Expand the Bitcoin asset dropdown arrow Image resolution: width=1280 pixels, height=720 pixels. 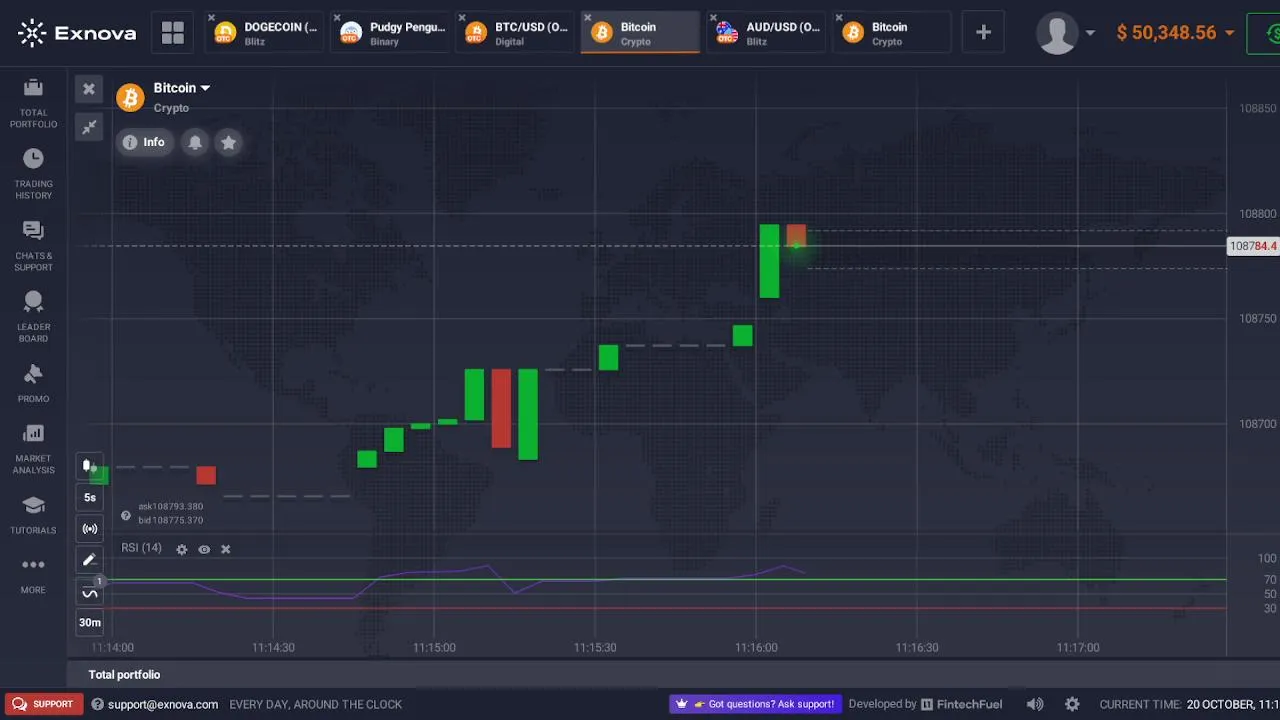tap(205, 88)
